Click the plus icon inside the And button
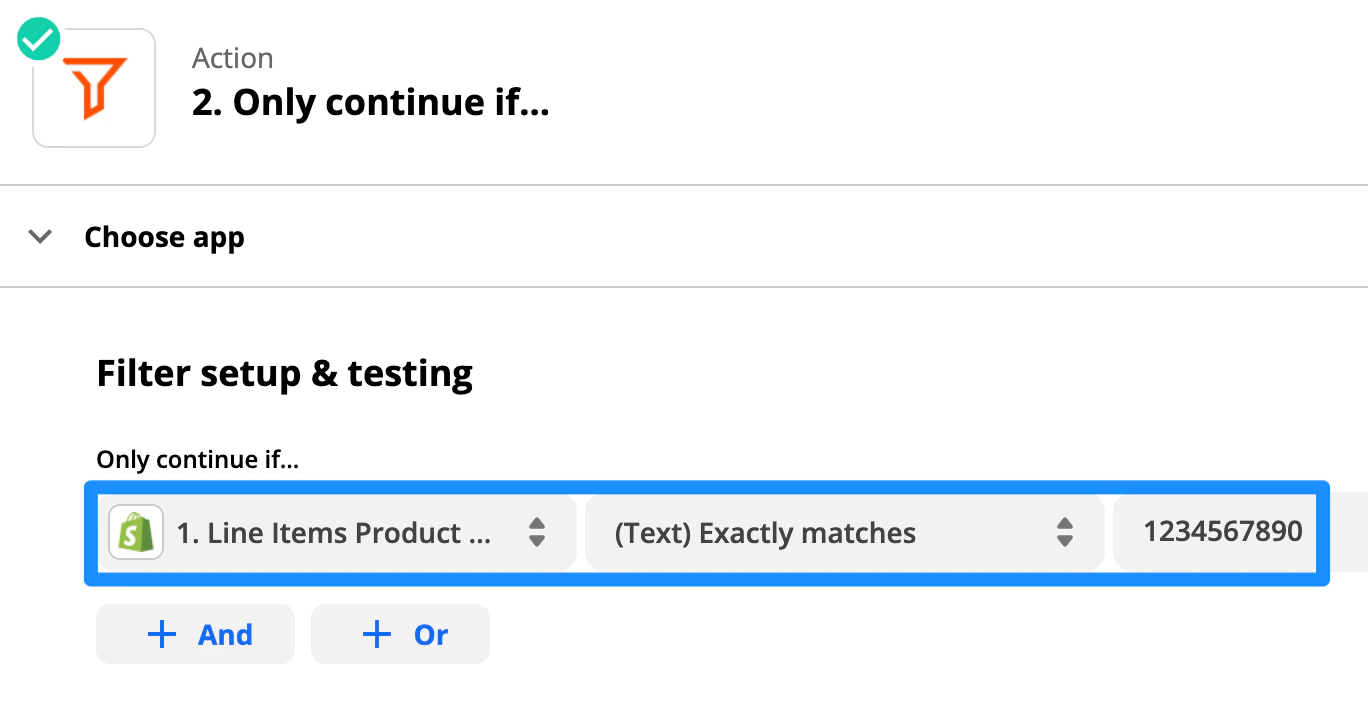Screen dimensions: 1368x708 (161, 634)
